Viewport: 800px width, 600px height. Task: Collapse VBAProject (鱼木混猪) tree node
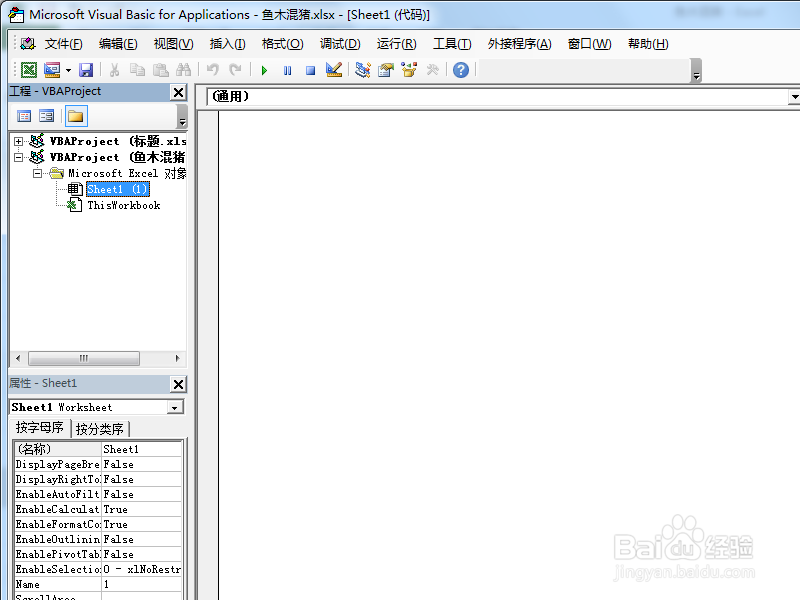pos(19,157)
